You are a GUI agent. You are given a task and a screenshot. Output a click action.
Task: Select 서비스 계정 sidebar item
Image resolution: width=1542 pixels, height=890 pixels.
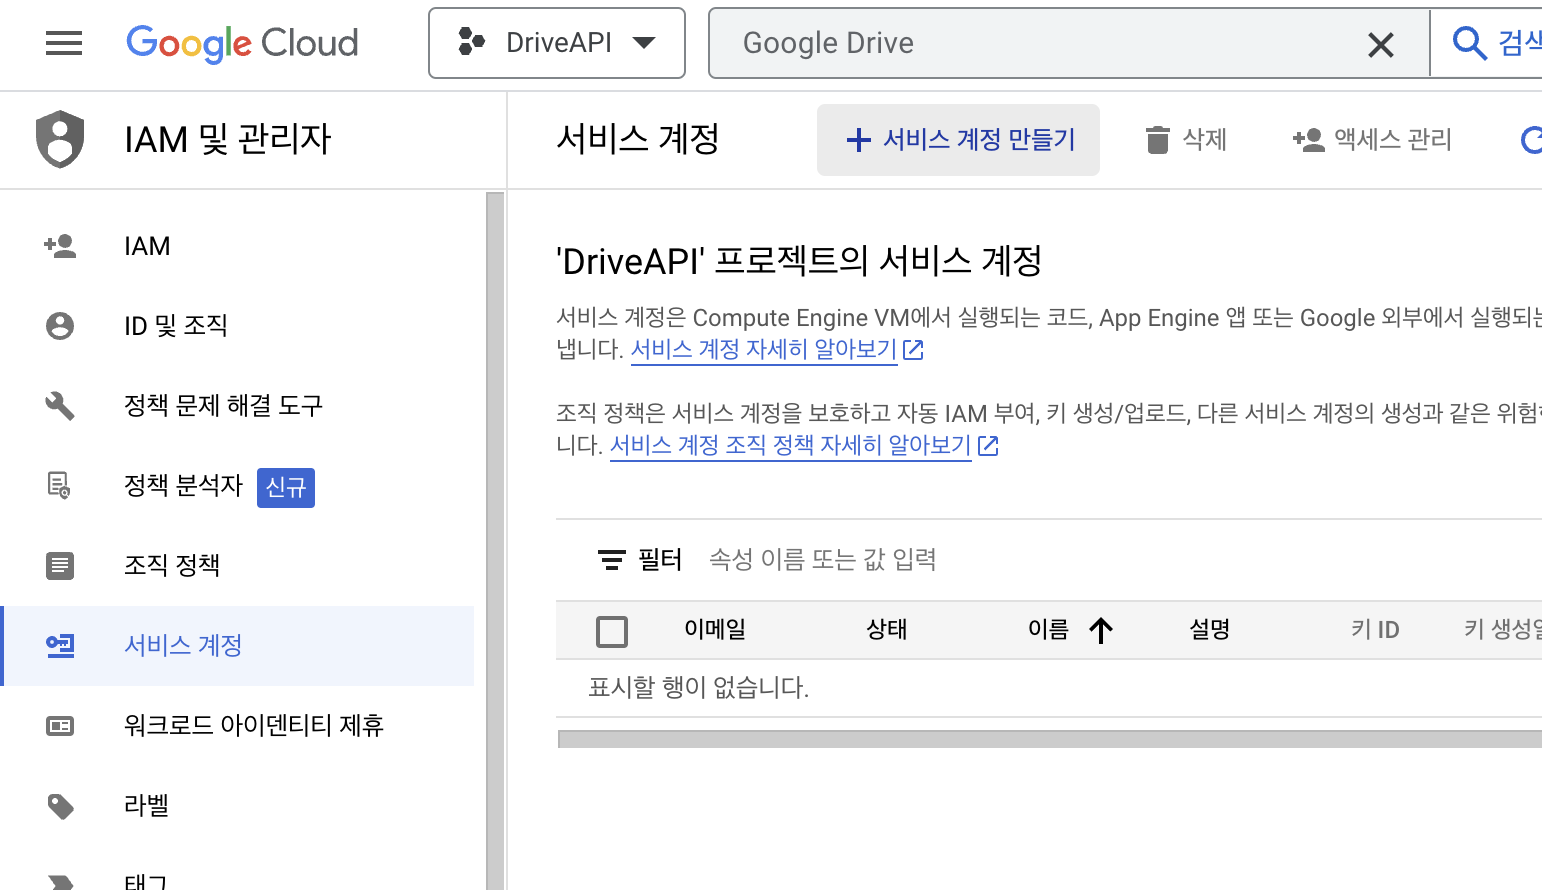[x=237, y=646]
